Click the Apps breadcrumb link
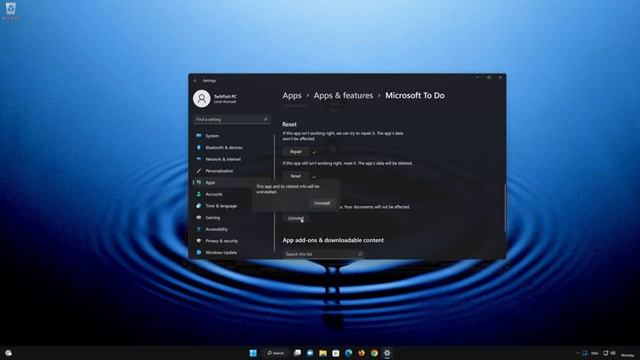 click(x=292, y=96)
